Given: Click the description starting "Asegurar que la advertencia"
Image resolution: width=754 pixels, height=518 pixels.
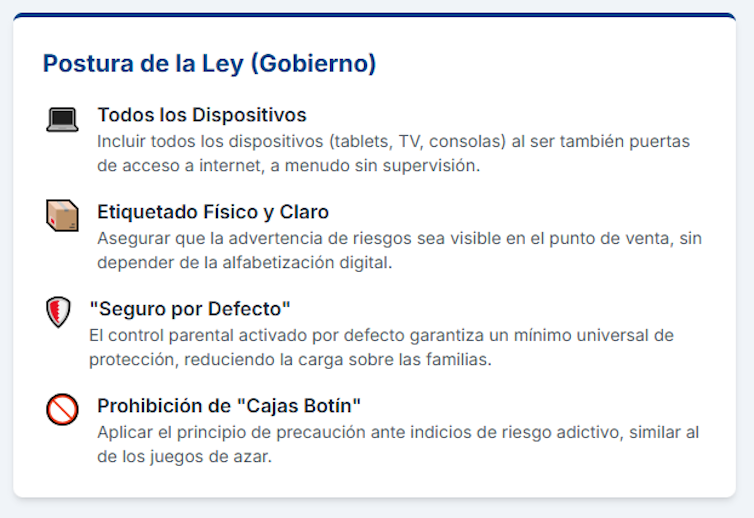Looking at the screenshot, I should pyautogui.click(x=397, y=250).
